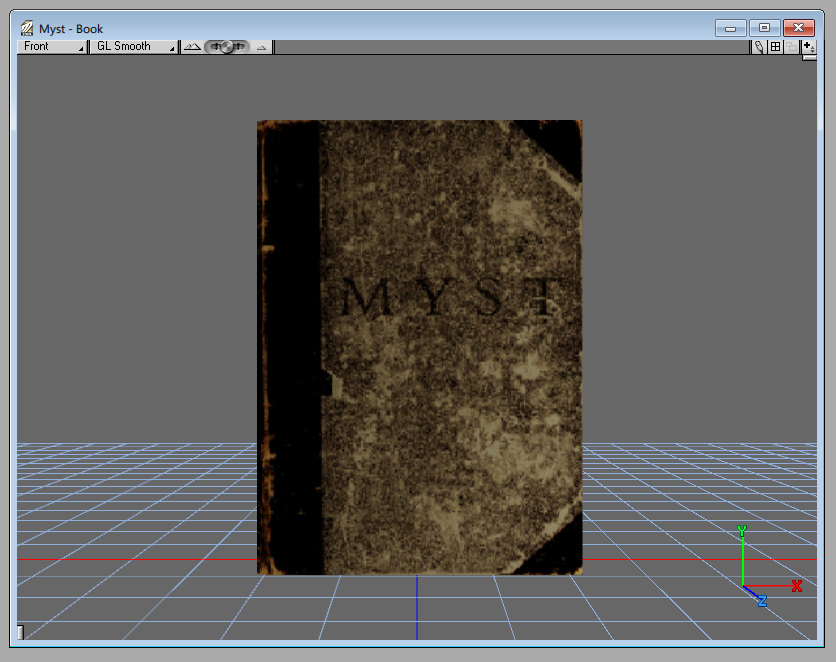This screenshot has height=662, width=836.
Task: Click the small tab handle below plus icon
Action: 809,58
